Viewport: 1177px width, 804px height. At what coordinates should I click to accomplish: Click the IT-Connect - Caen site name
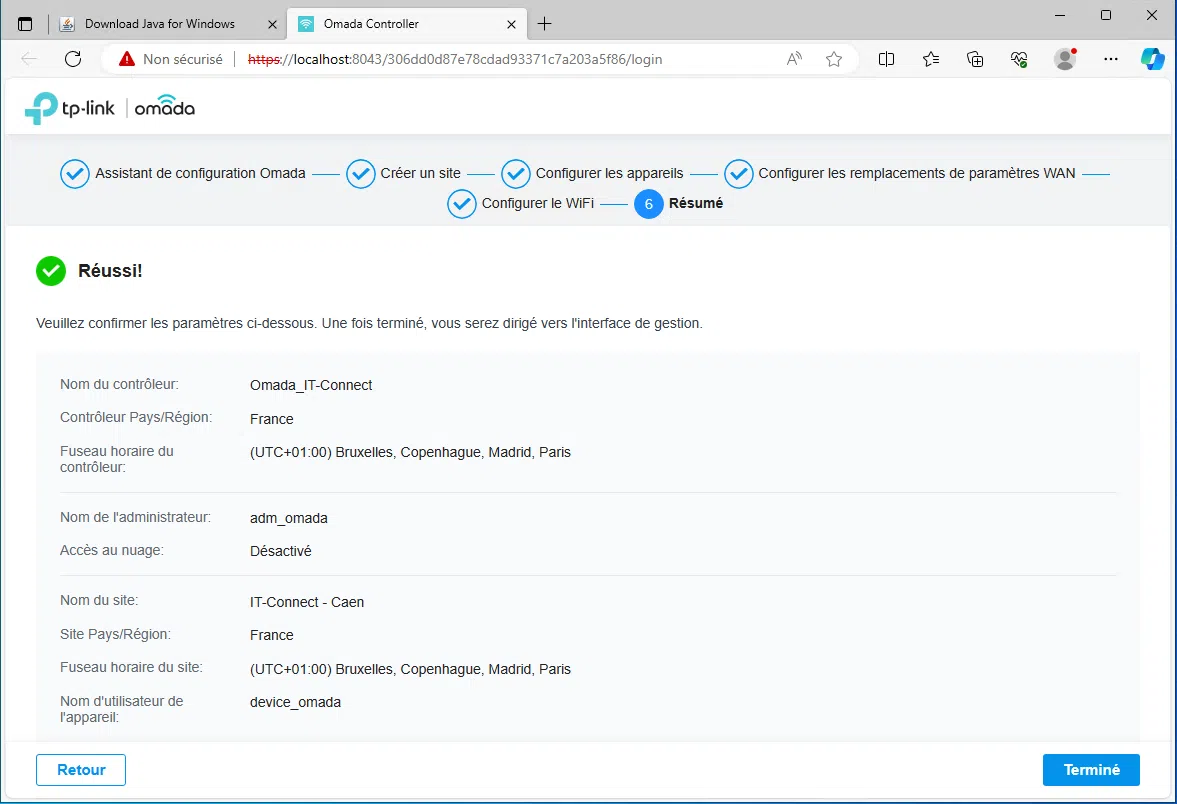[307, 602]
